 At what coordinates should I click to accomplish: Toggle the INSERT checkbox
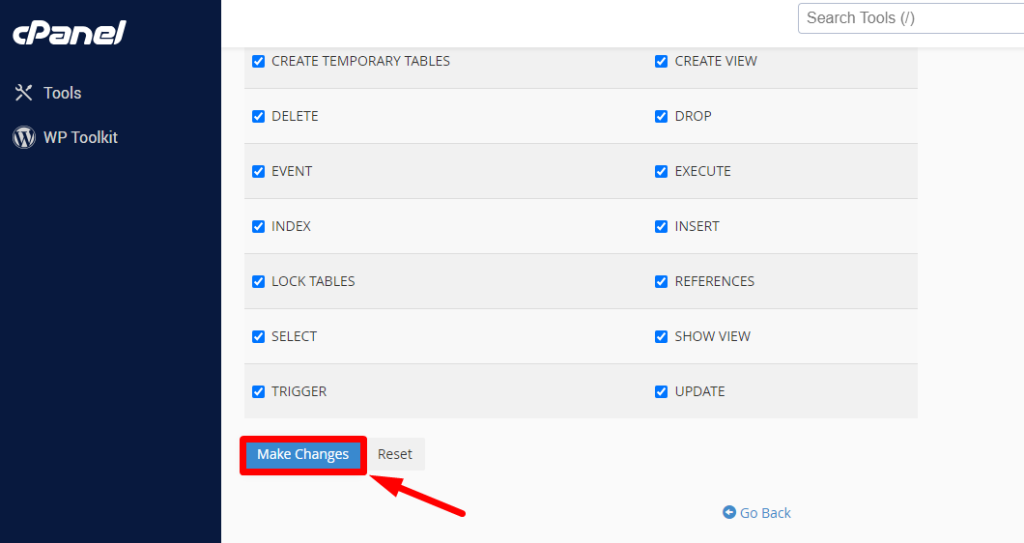(x=661, y=226)
